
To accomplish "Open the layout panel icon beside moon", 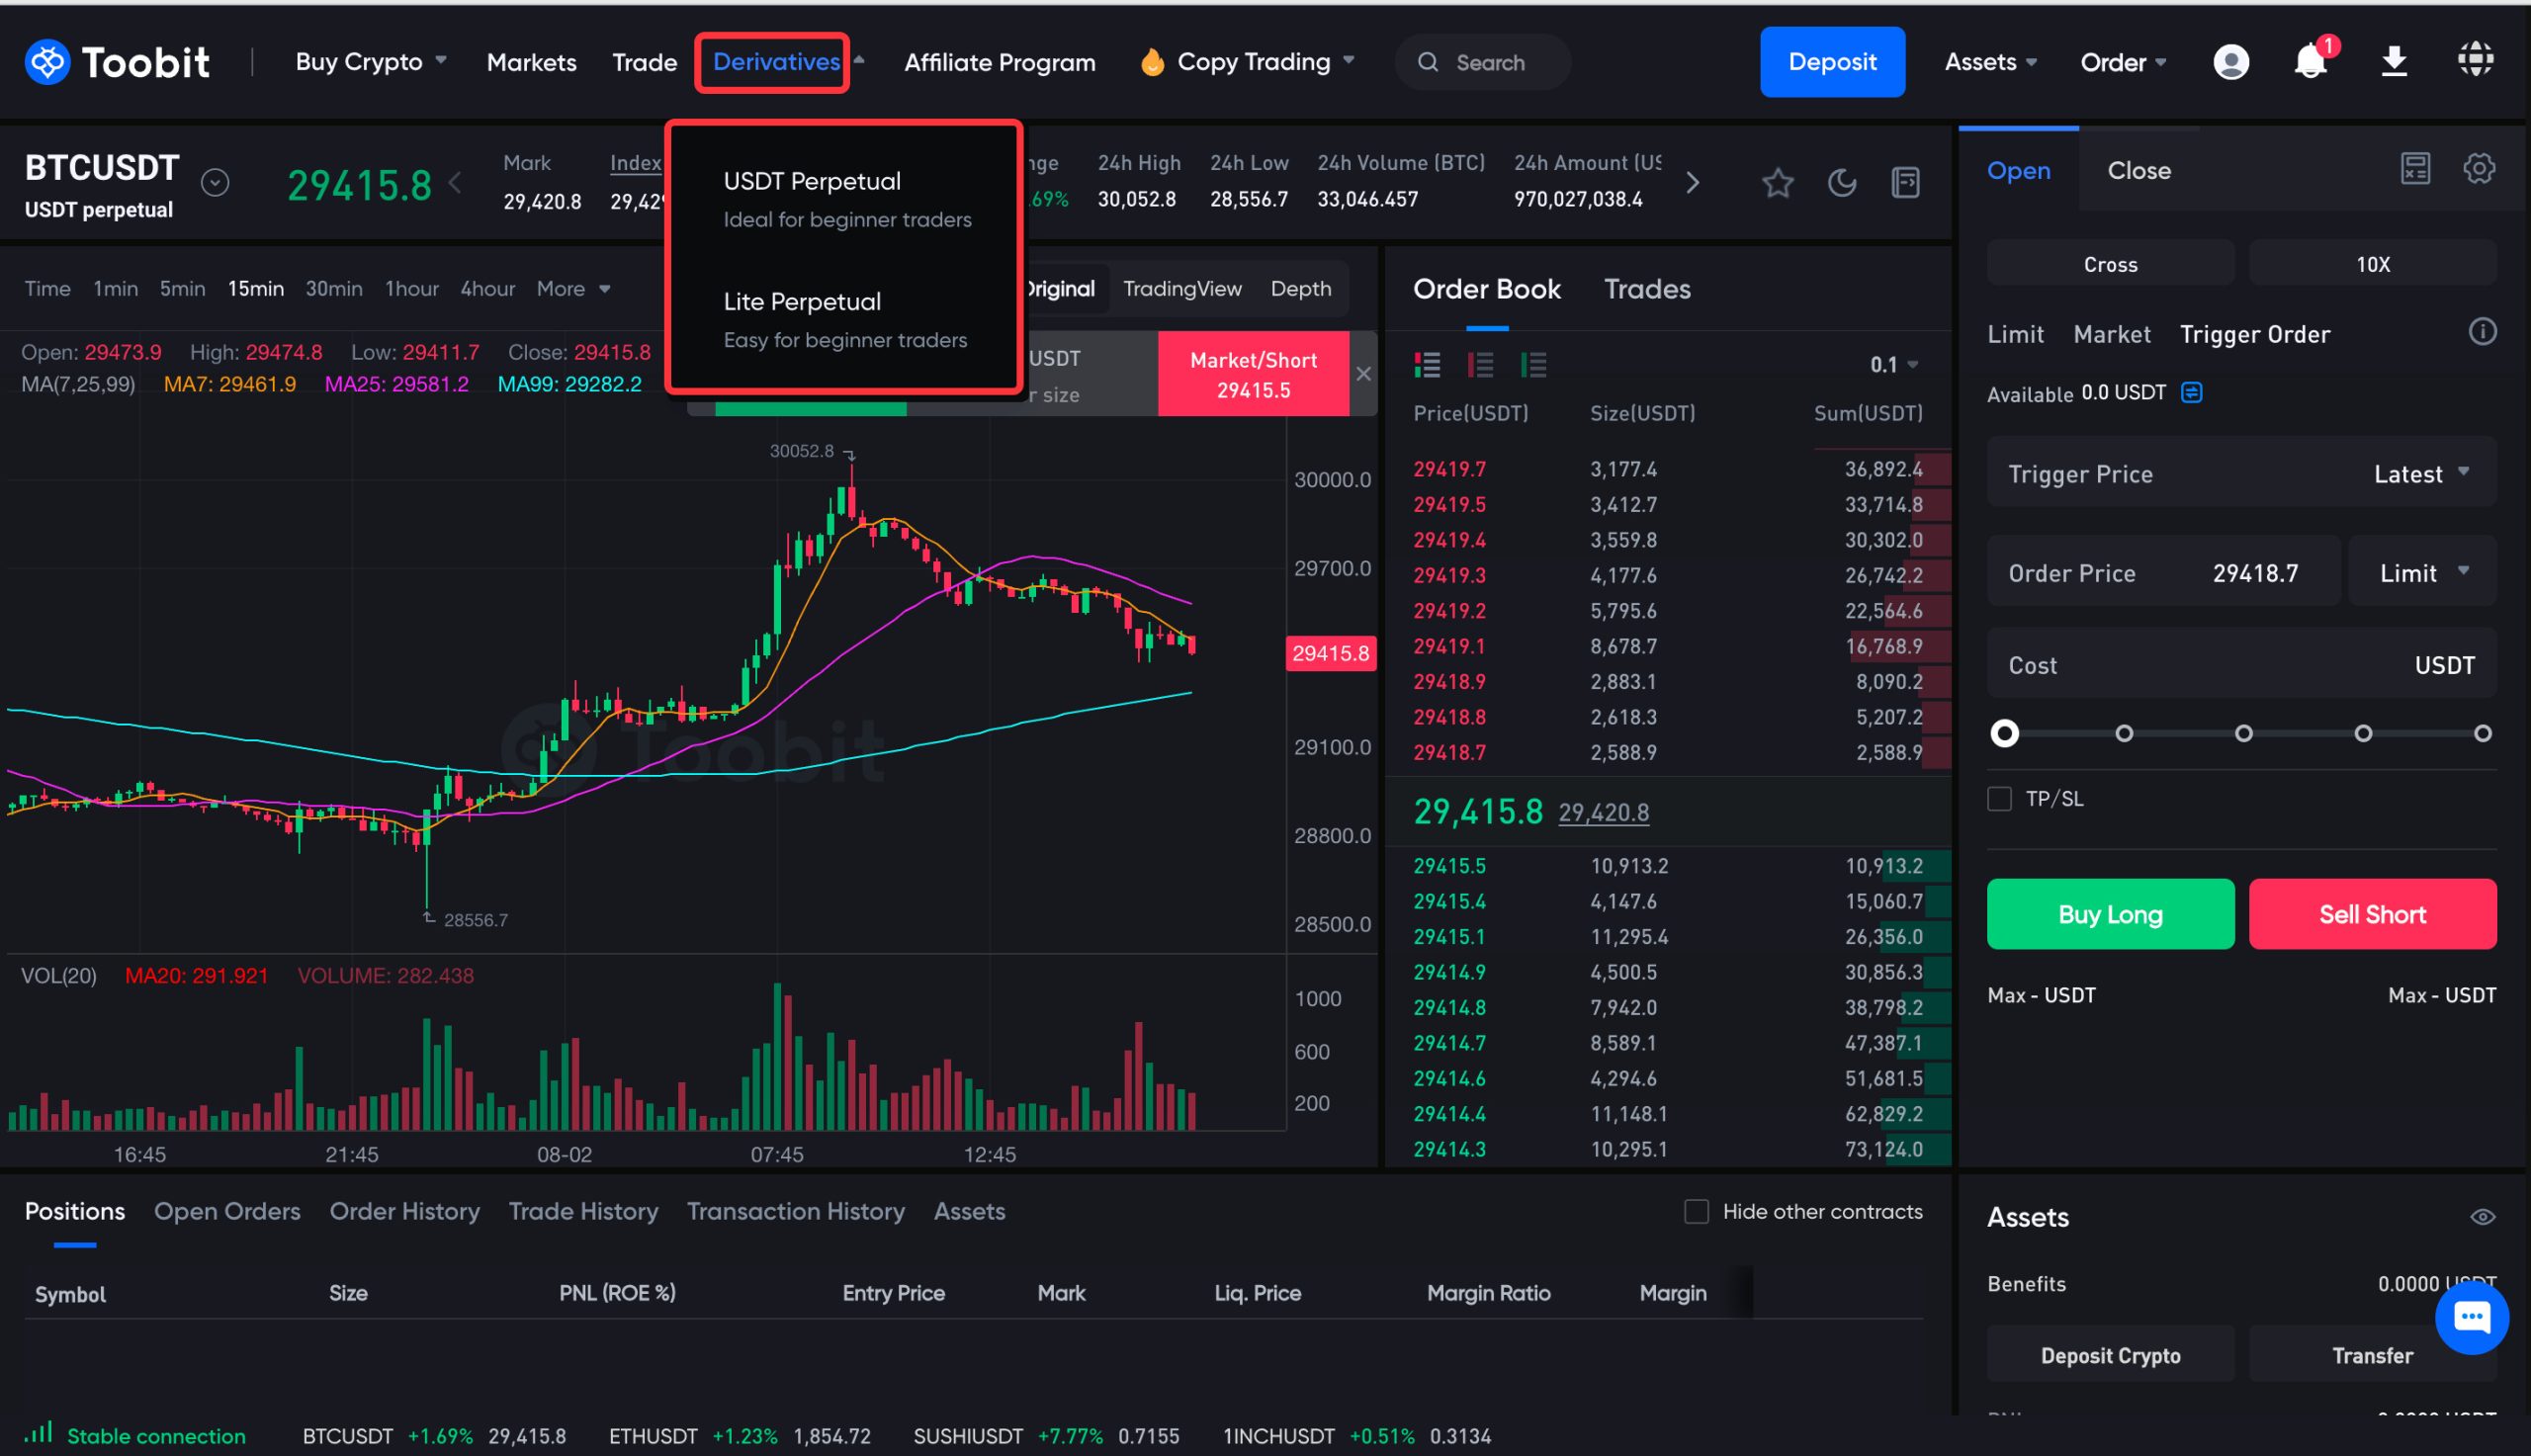I will pyautogui.click(x=1906, y=183).
